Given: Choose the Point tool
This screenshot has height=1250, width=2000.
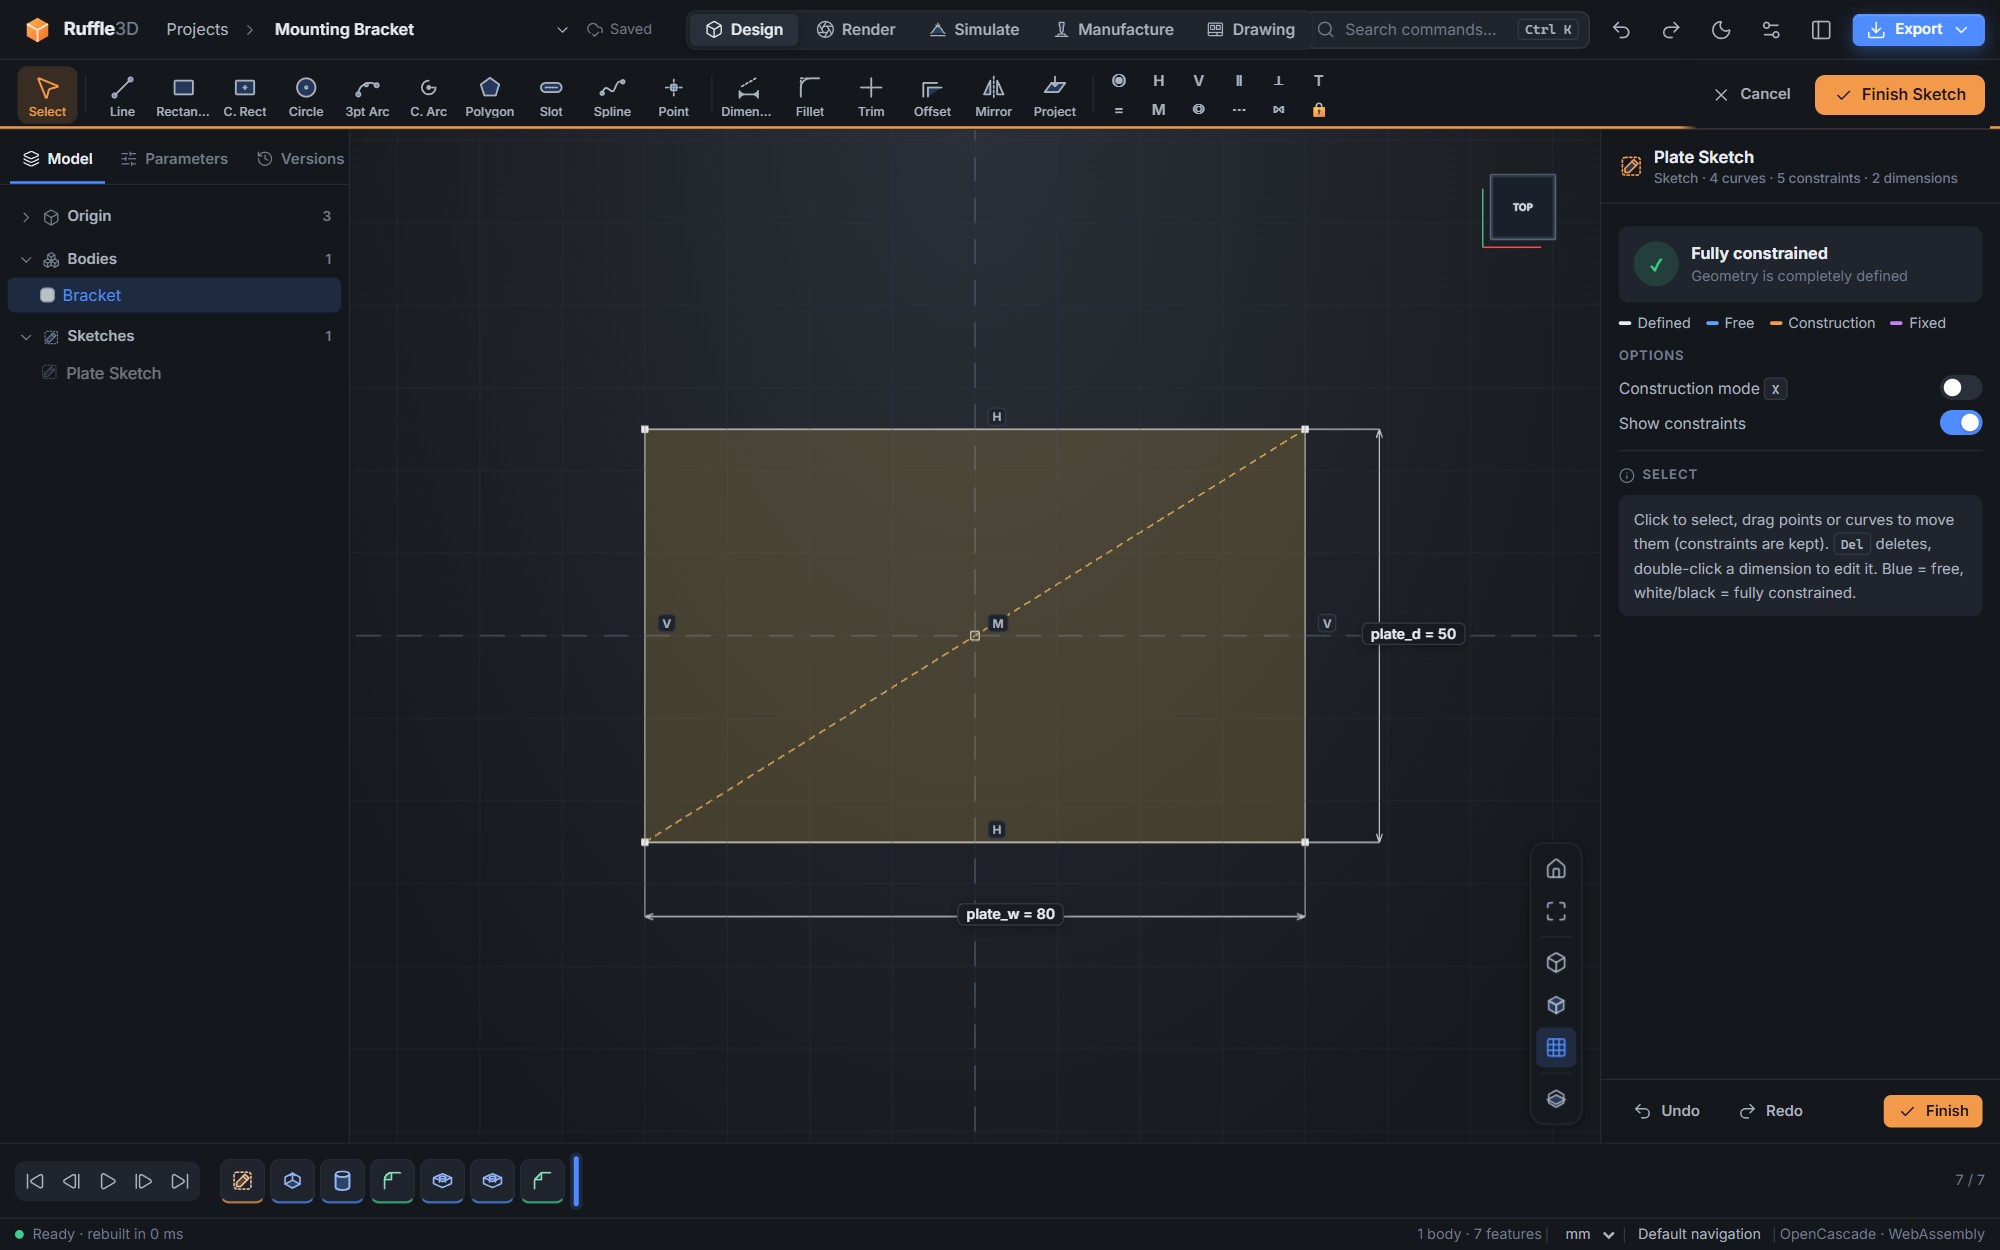Looking at the screenshot, I should coord(673,95).
